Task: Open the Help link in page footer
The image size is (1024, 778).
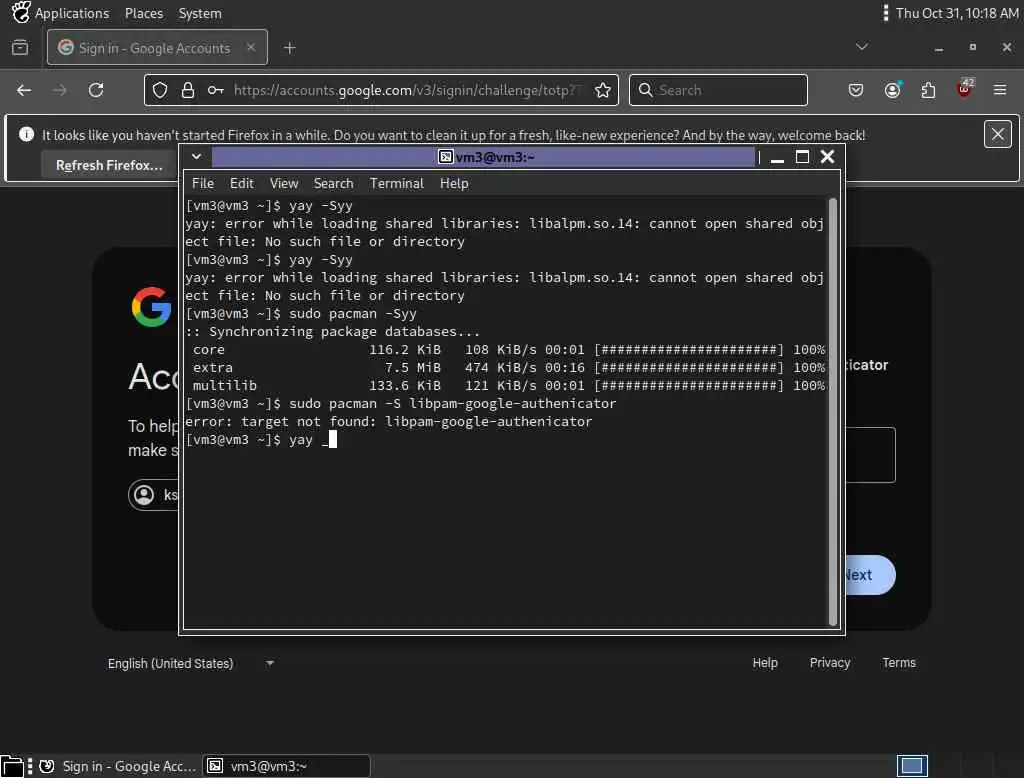Action: coord(765,662)
